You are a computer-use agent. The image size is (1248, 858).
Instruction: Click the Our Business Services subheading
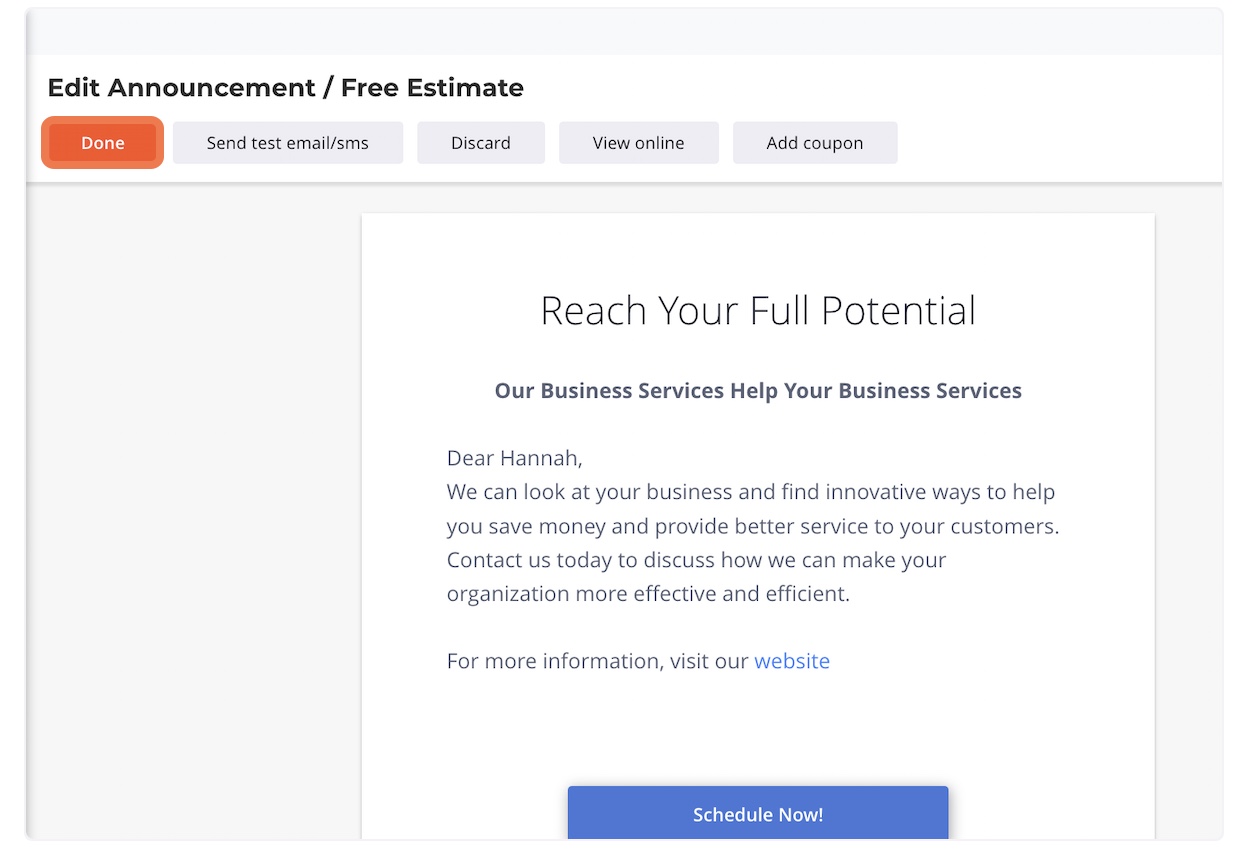tap(758, 391)
